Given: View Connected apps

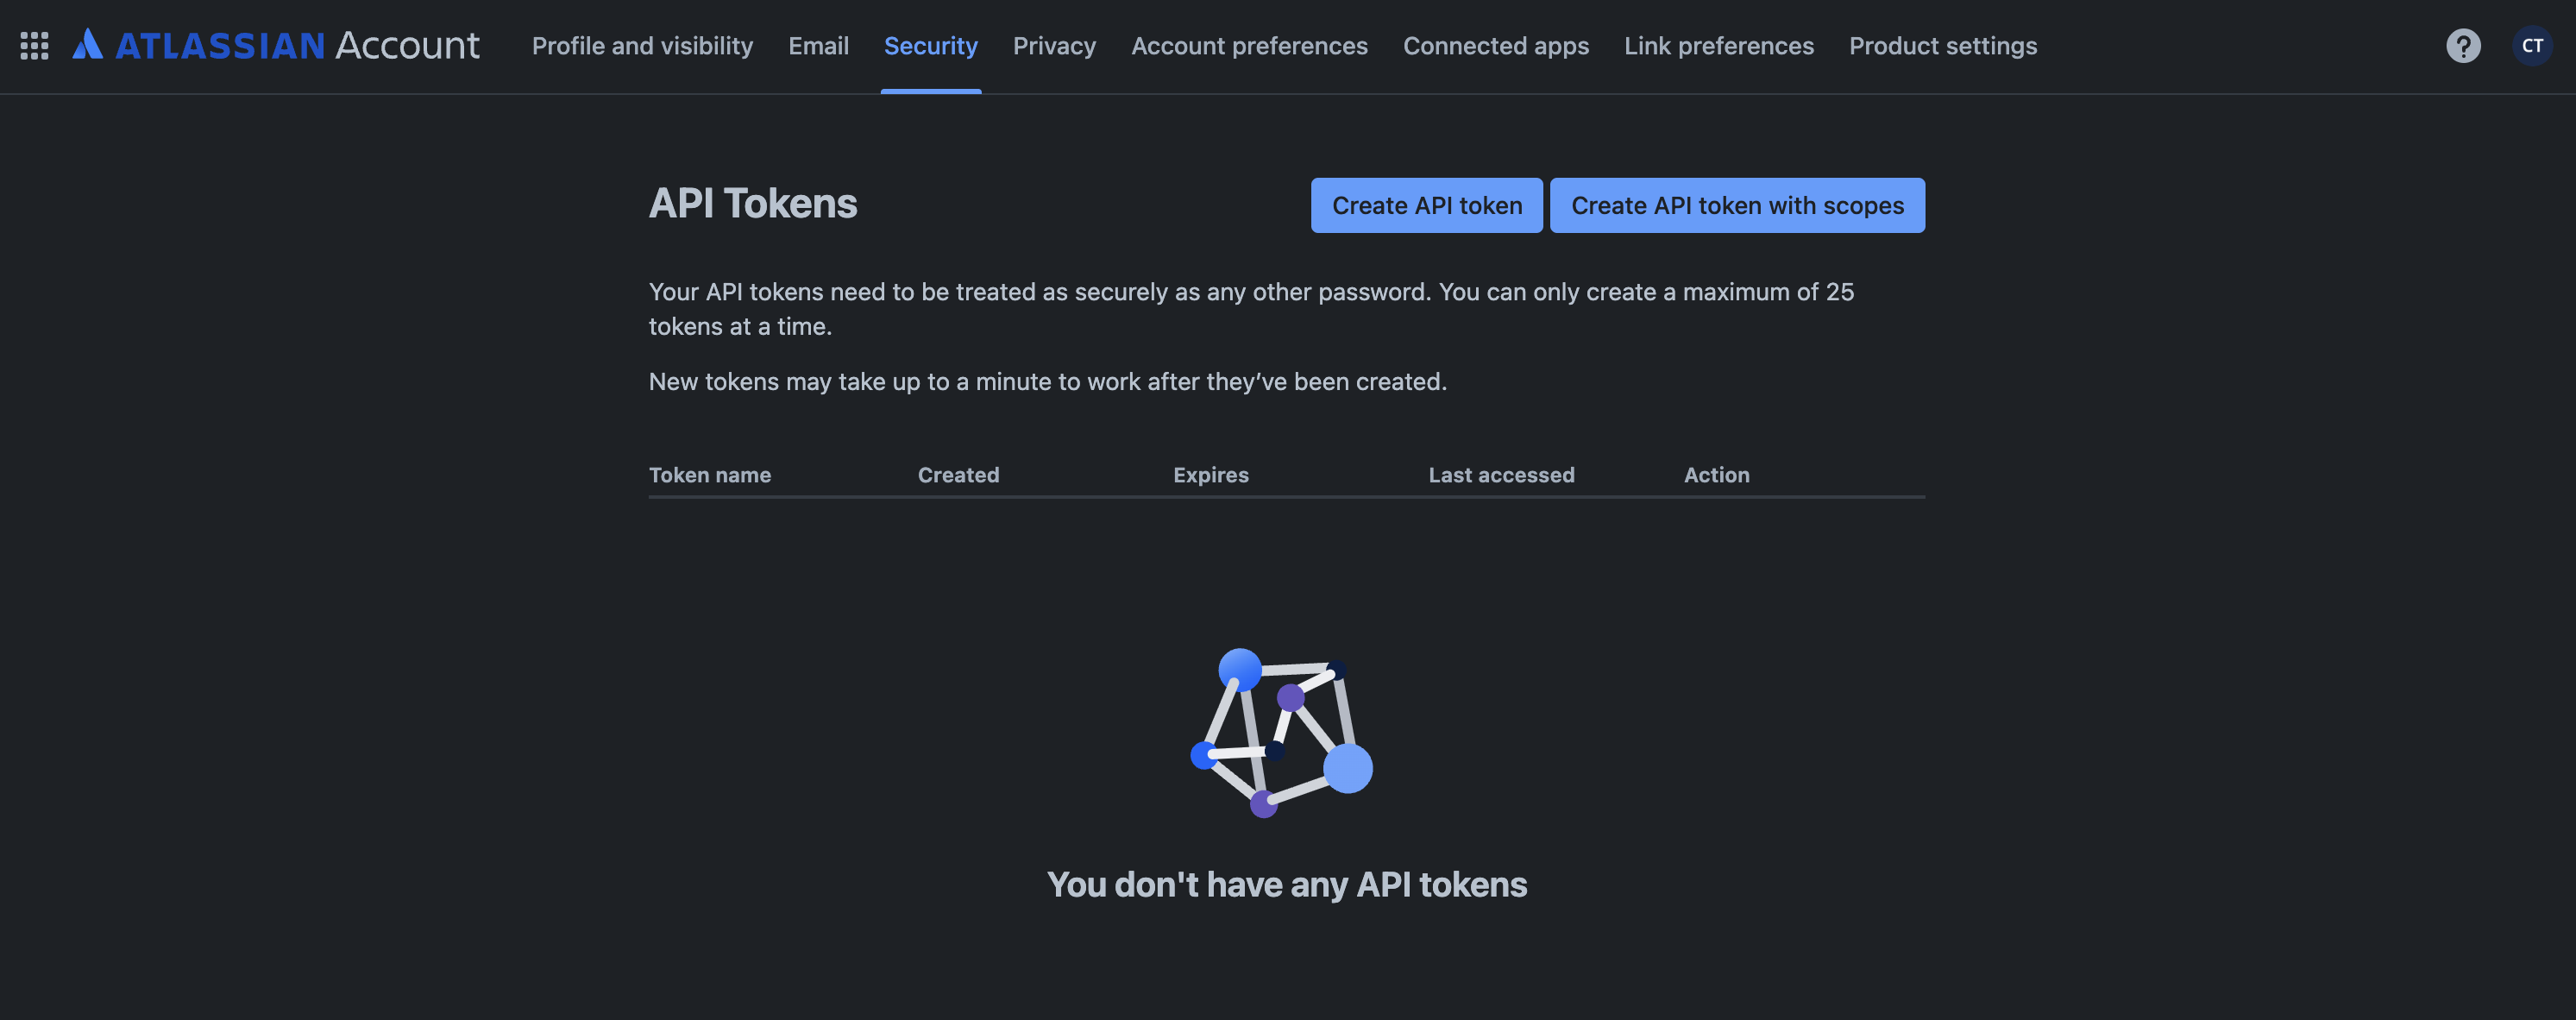Looking at the screenshot, I should (x=1495, y=45).
